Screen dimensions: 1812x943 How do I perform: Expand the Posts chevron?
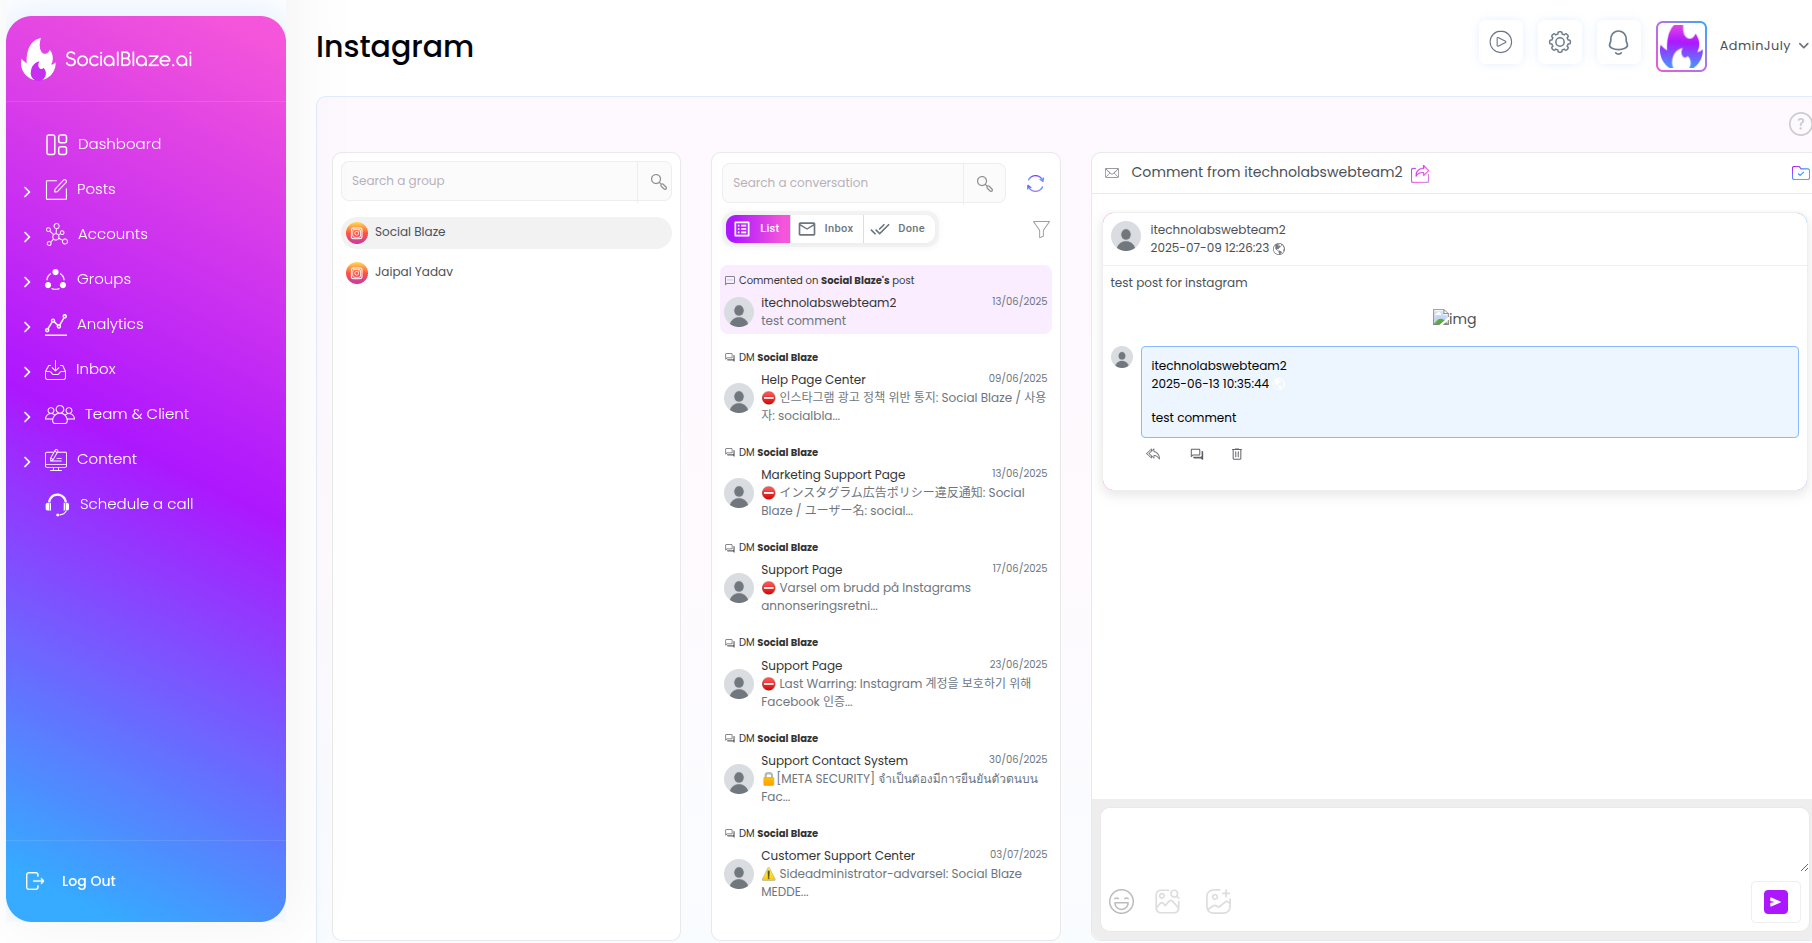(27, 191)
